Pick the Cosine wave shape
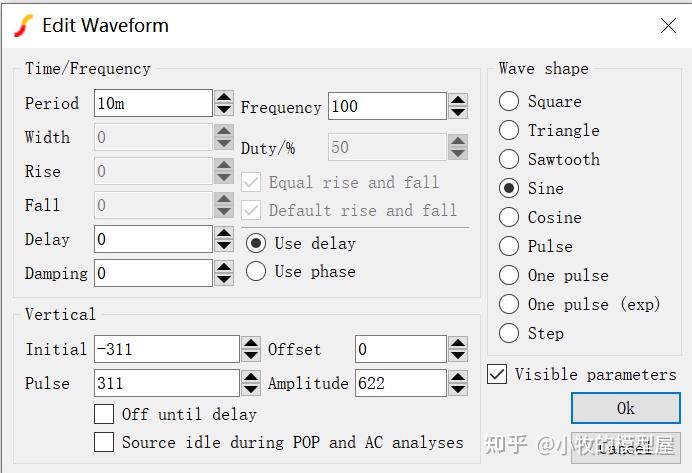The height and width of the screenshot is (473, 692). (509, 217)
